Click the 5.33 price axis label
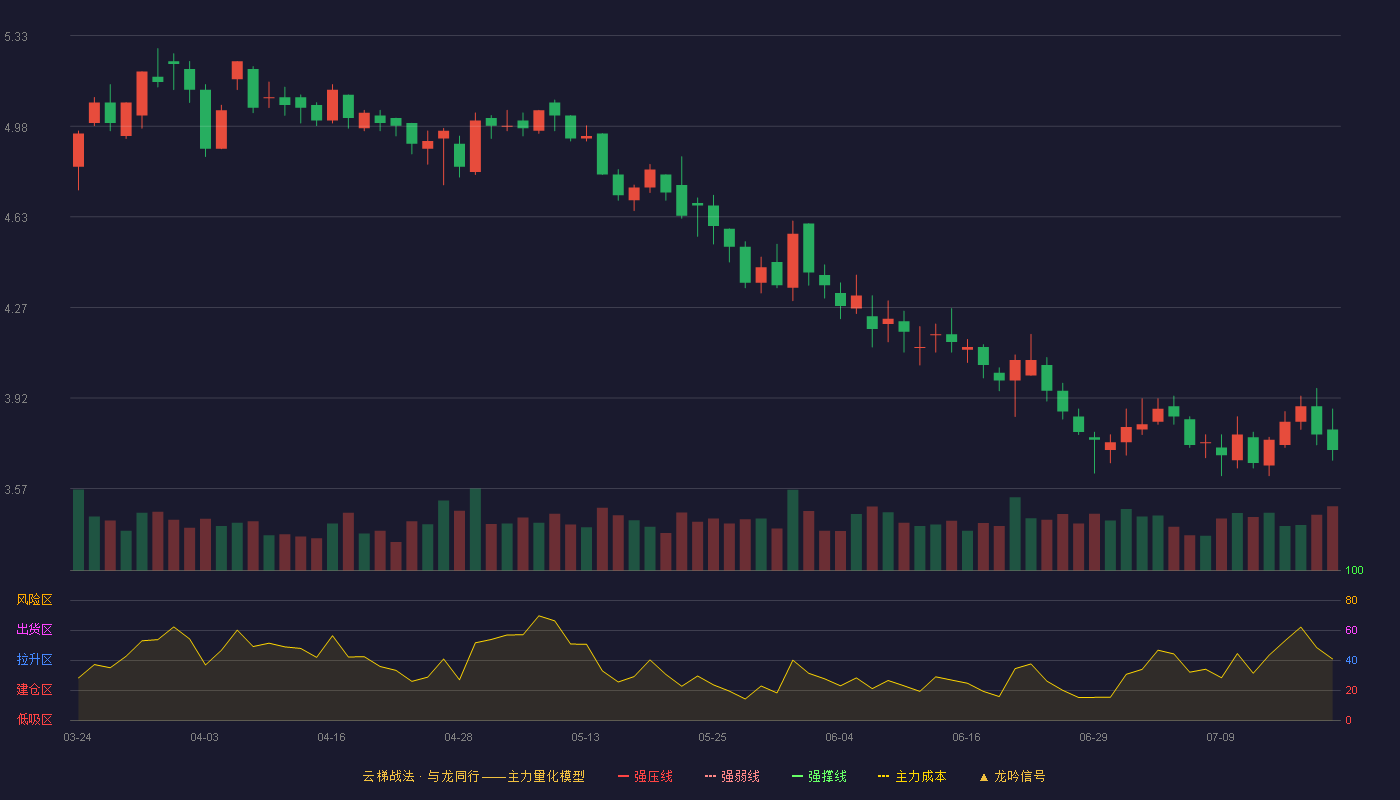The image size is (1400, 800). (16, 37)
